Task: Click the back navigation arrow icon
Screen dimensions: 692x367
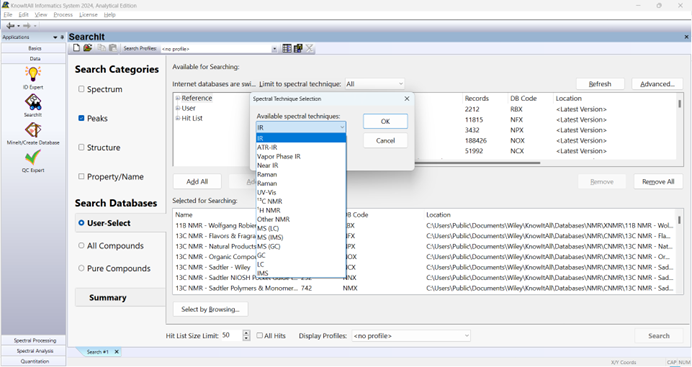Action: 11,26
